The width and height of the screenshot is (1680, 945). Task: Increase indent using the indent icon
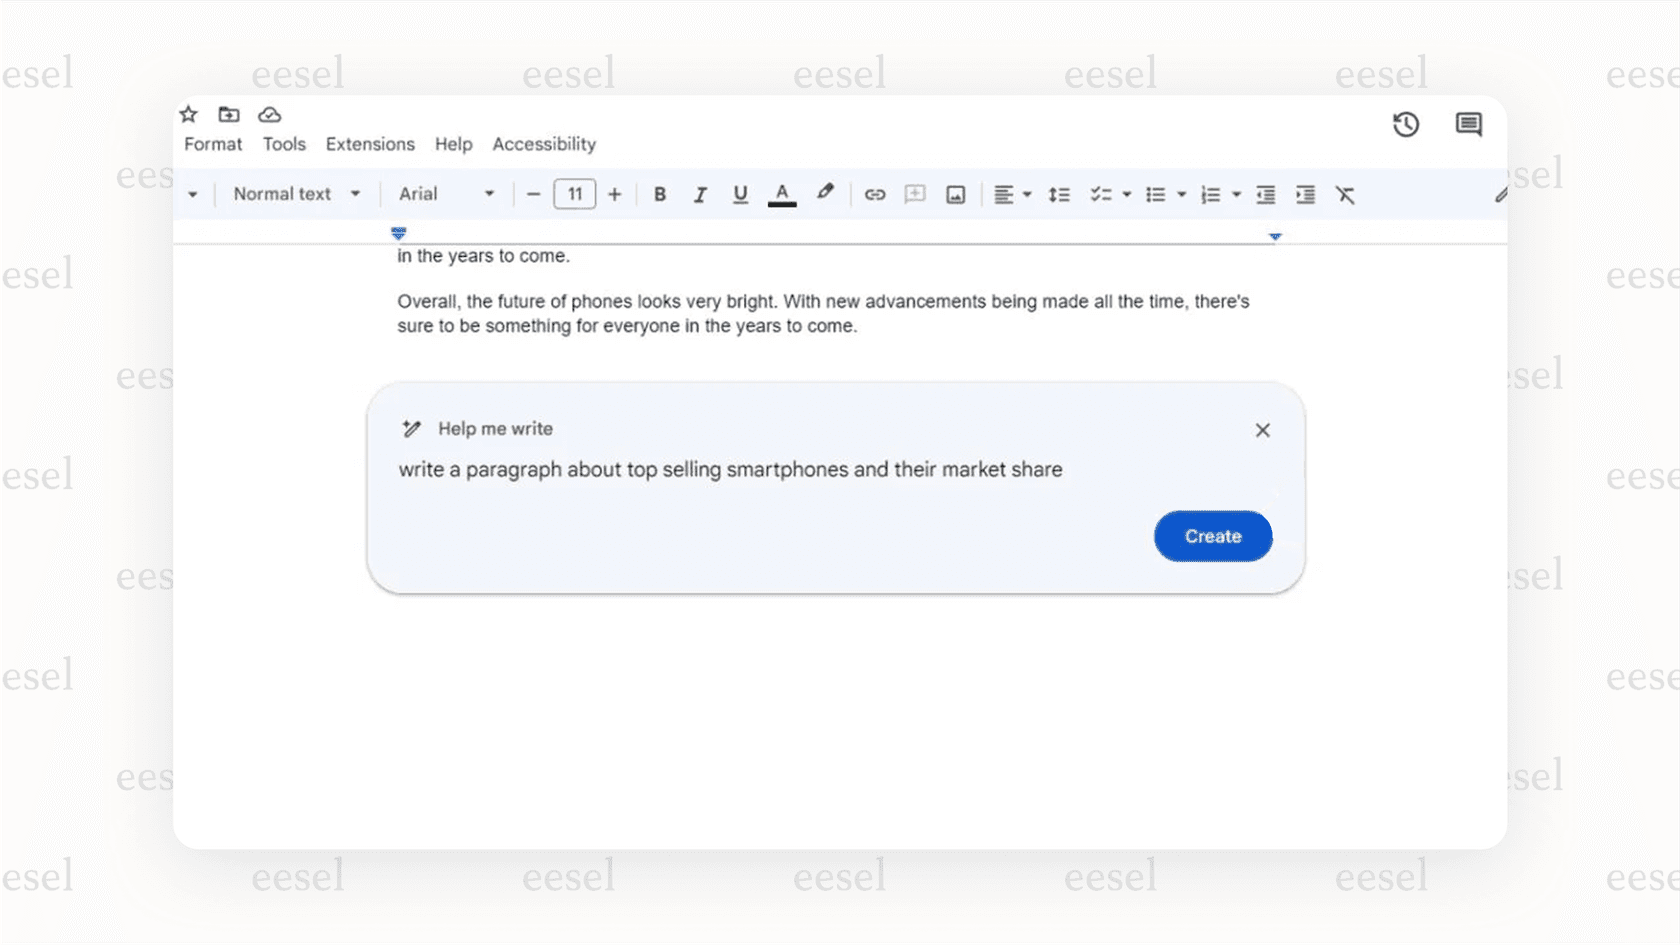(1305, 194)
